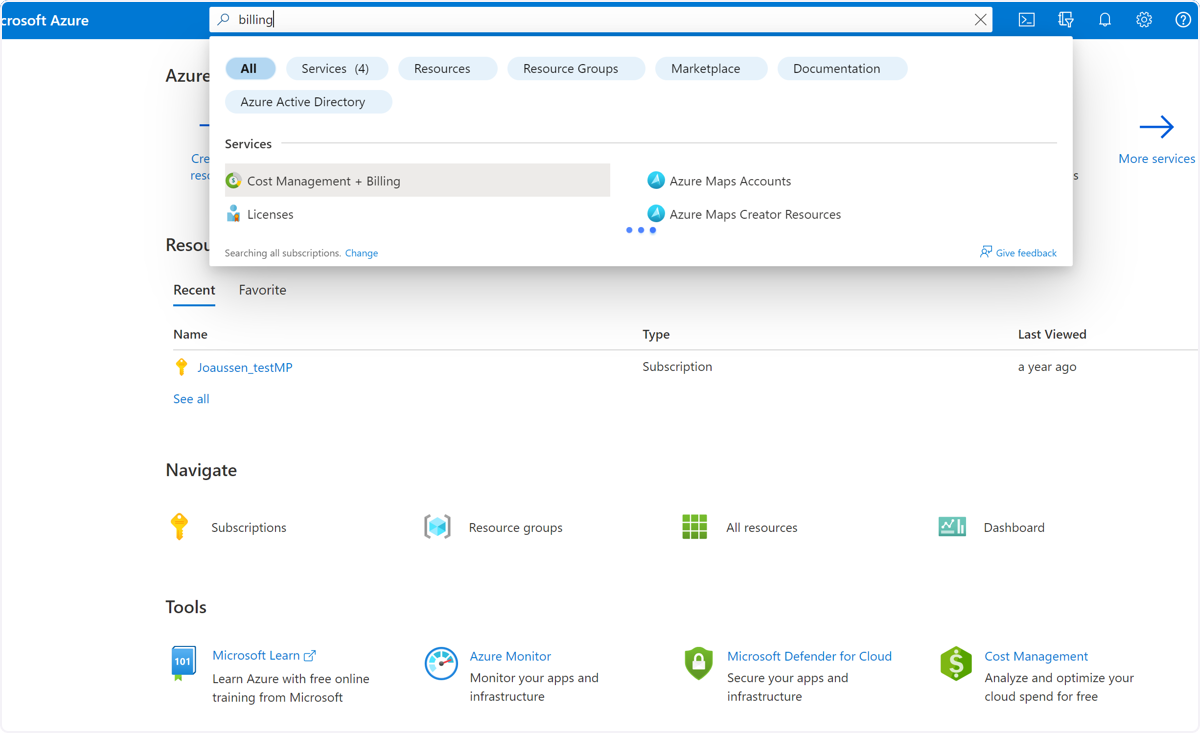Click the Last Viewed column header
The height and width of the screenshot is (733, 1200).
pyautogui.click(x=1052, y=334)
